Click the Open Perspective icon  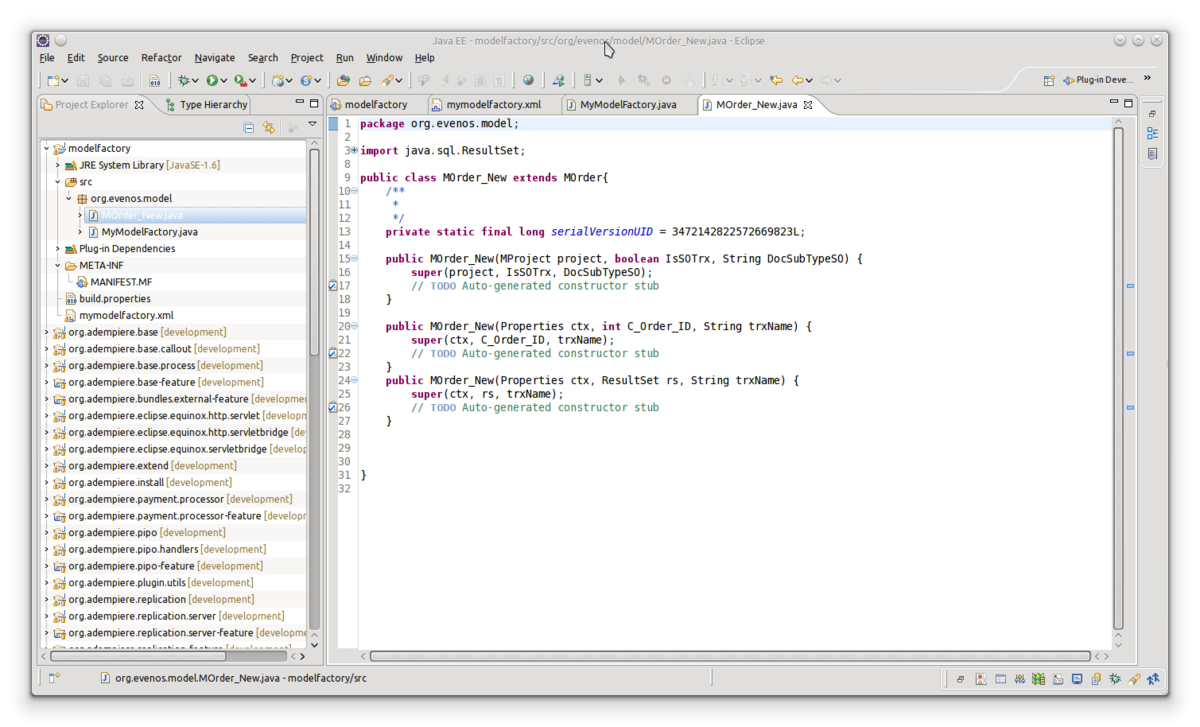(x=1049, y=80)
